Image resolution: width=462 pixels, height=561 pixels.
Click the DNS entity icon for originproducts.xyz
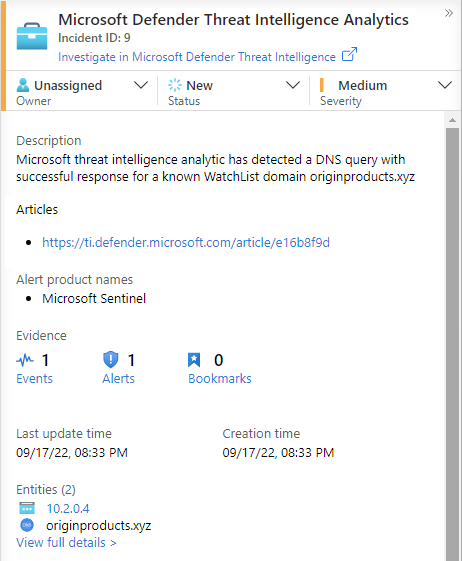27,525
